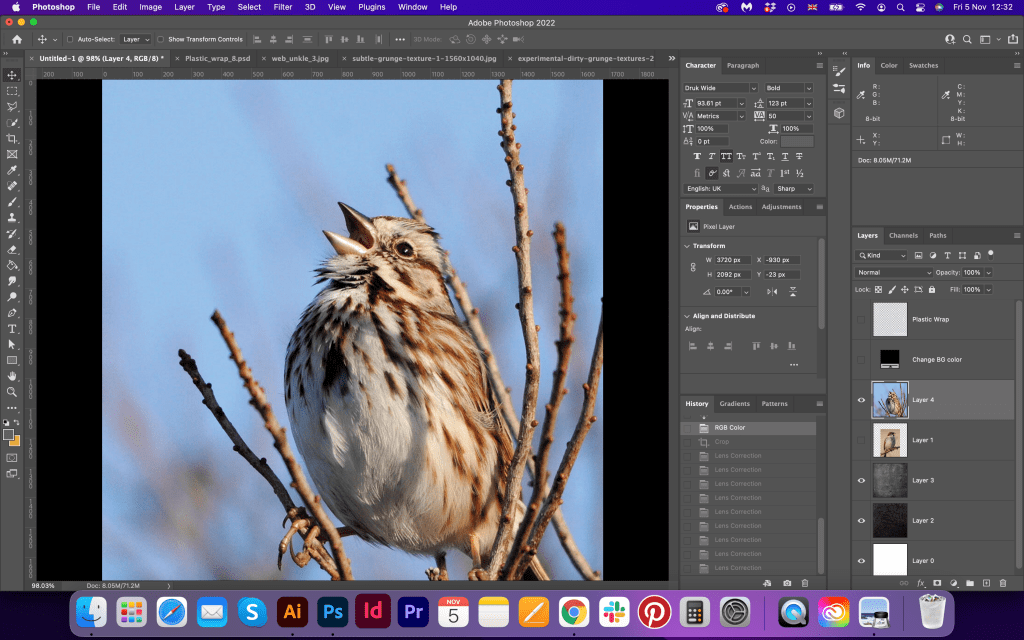
Task: Select the Lasso tool
Action: point(12,107)
